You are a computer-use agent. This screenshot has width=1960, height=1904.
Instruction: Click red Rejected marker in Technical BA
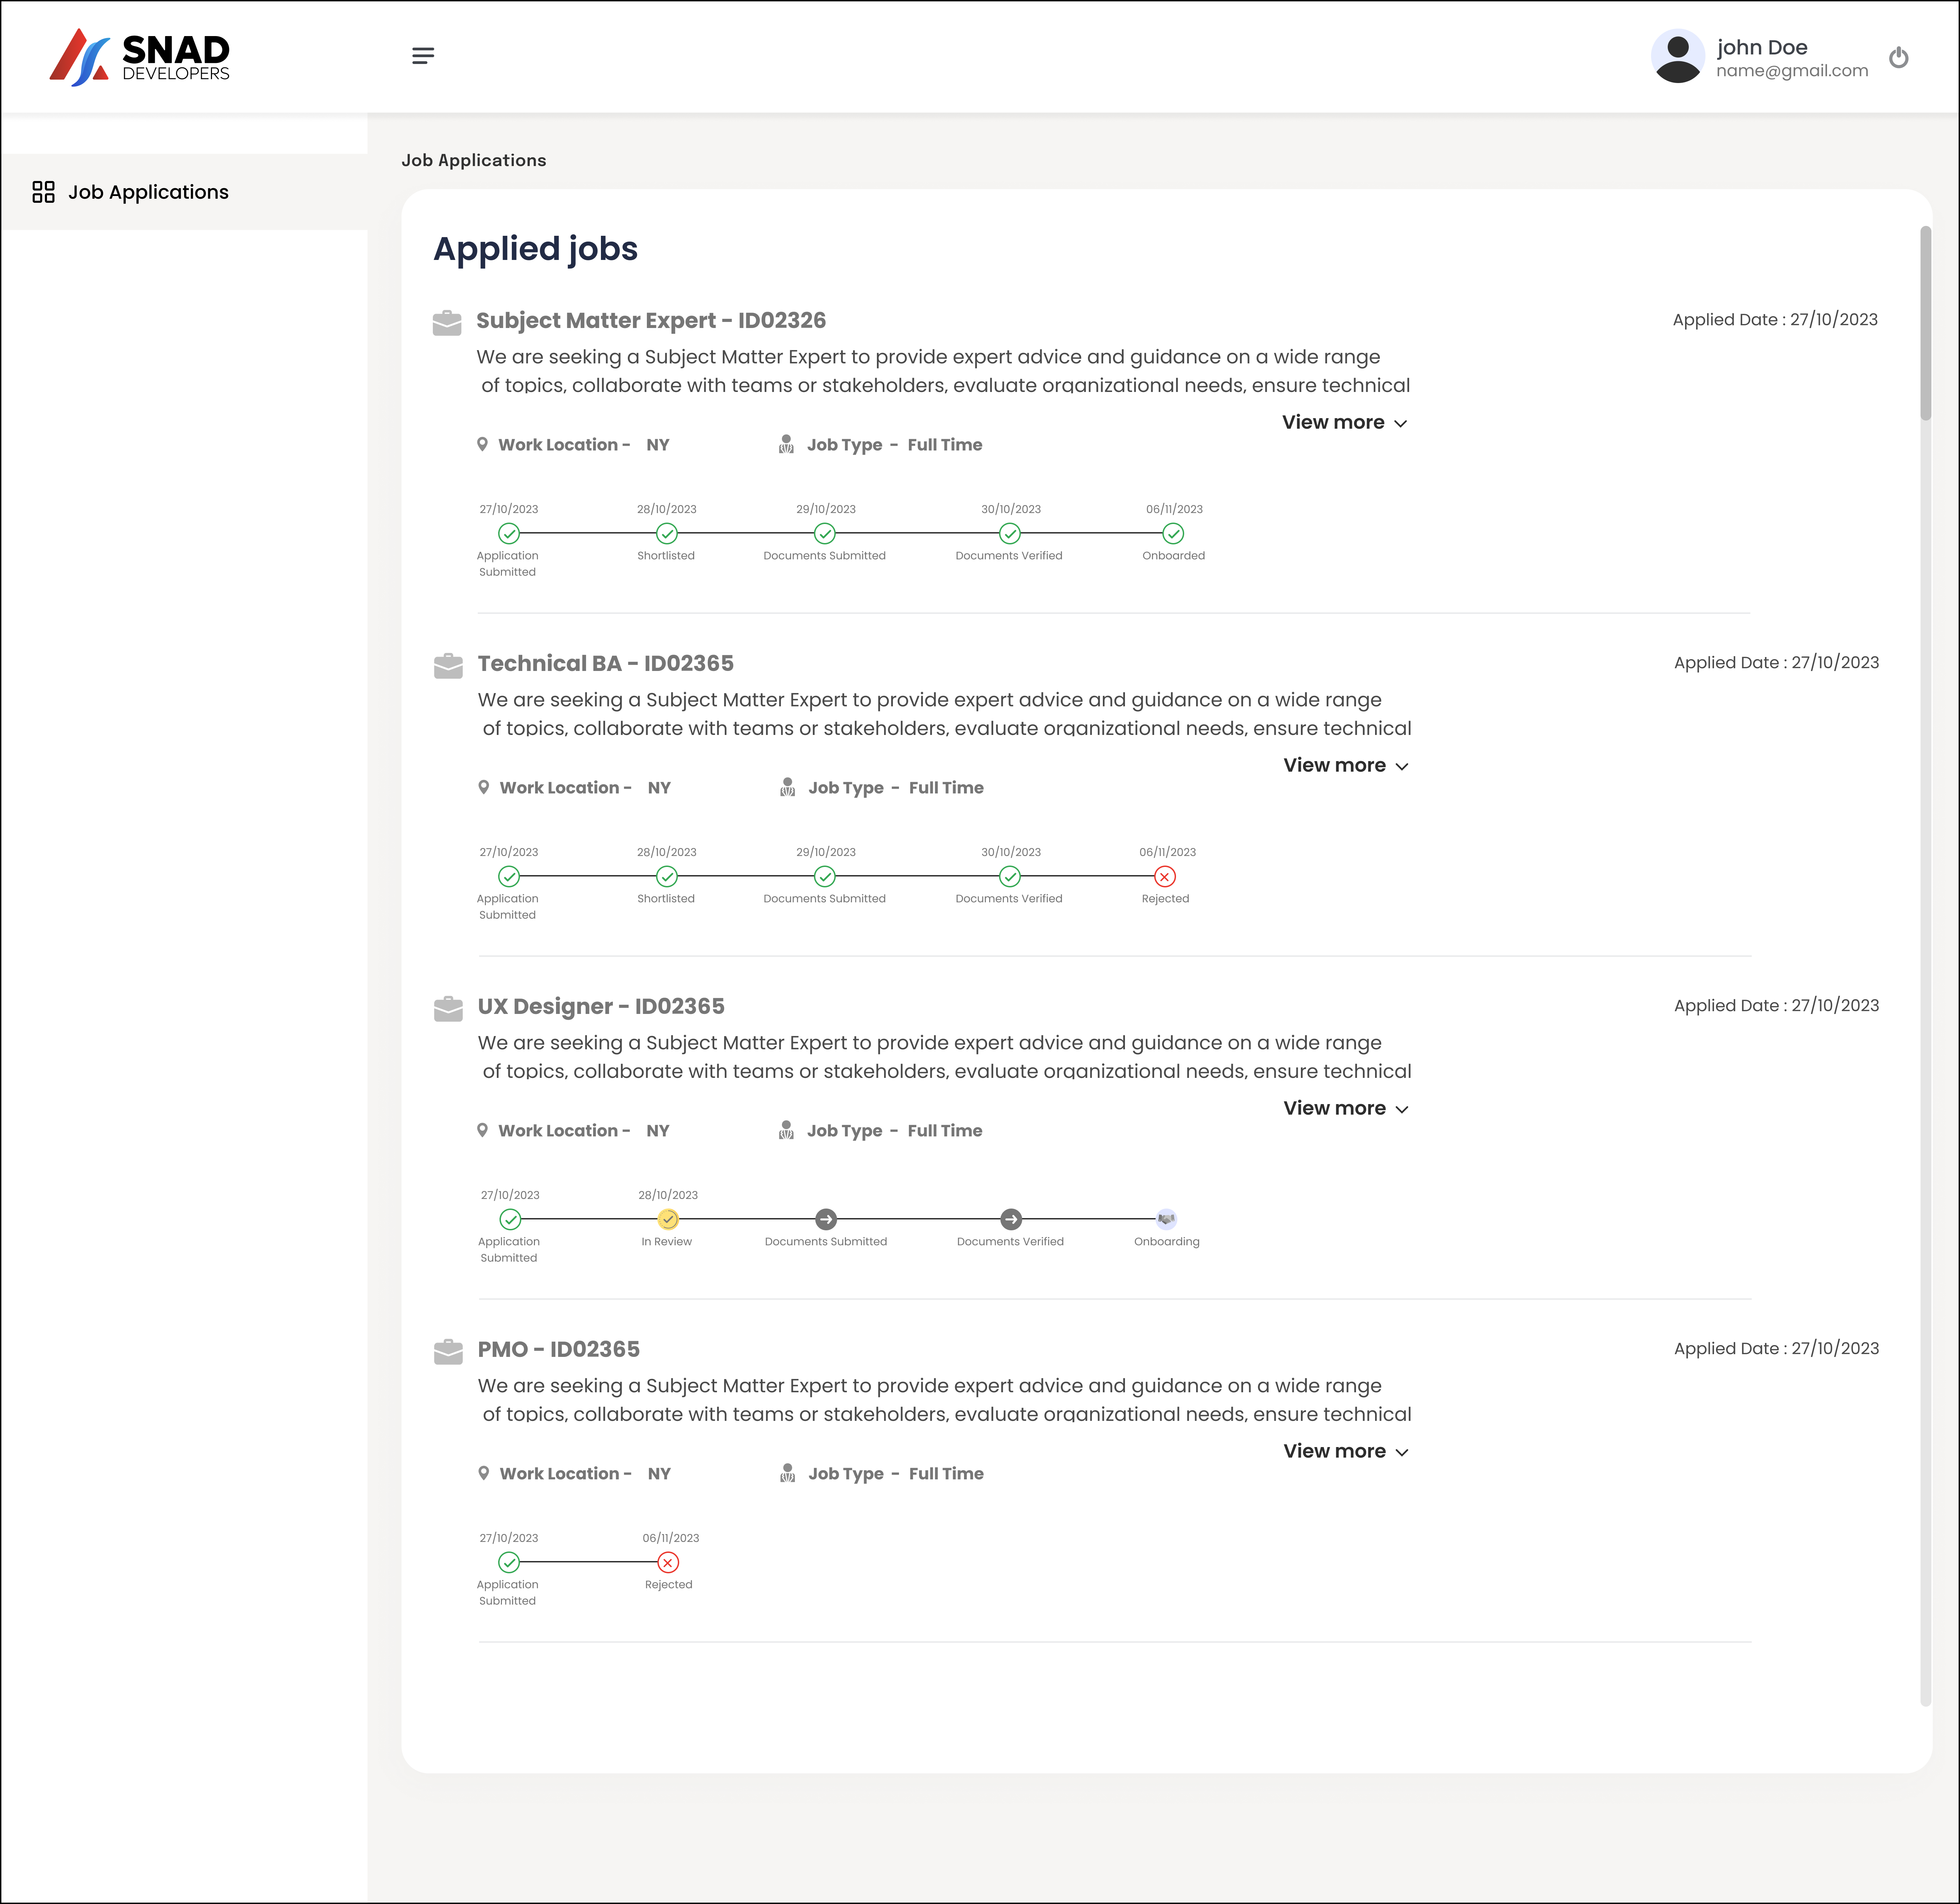(x=1165, y=877)
